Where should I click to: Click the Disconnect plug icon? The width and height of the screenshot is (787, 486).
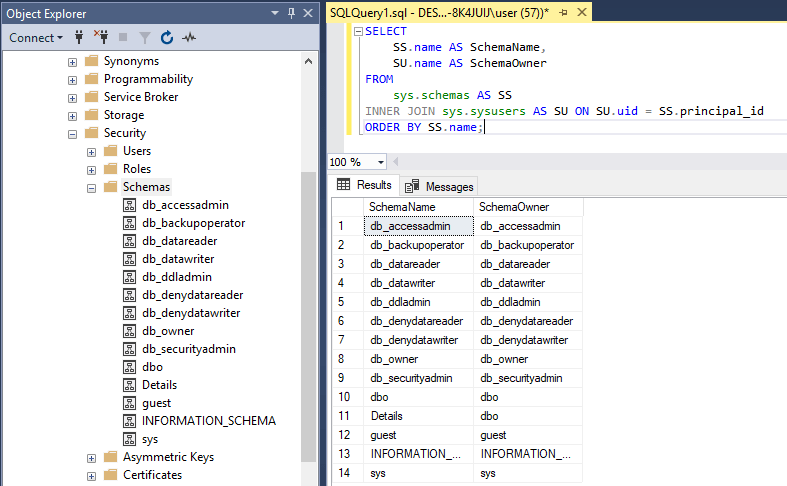click(x=101, y=38)
